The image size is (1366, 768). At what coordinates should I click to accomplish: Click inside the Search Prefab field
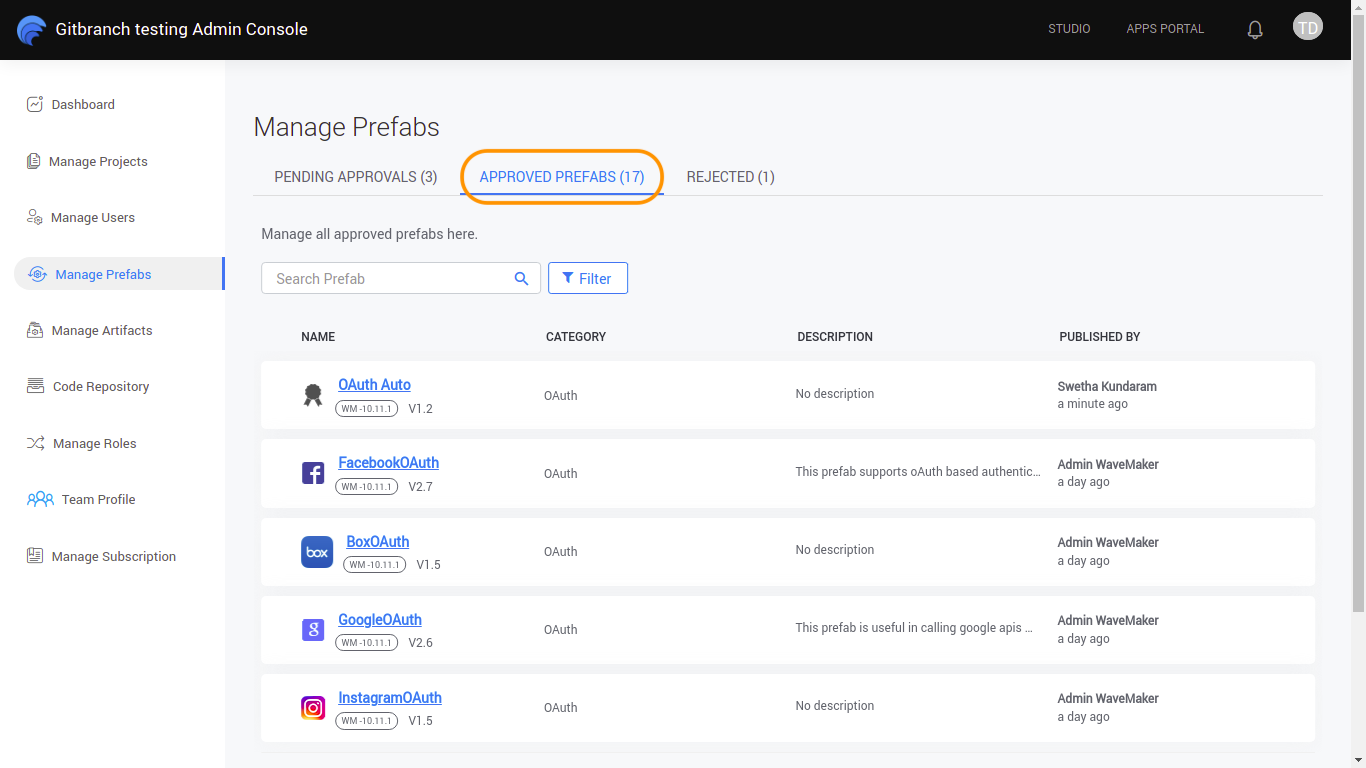(385, 279)
